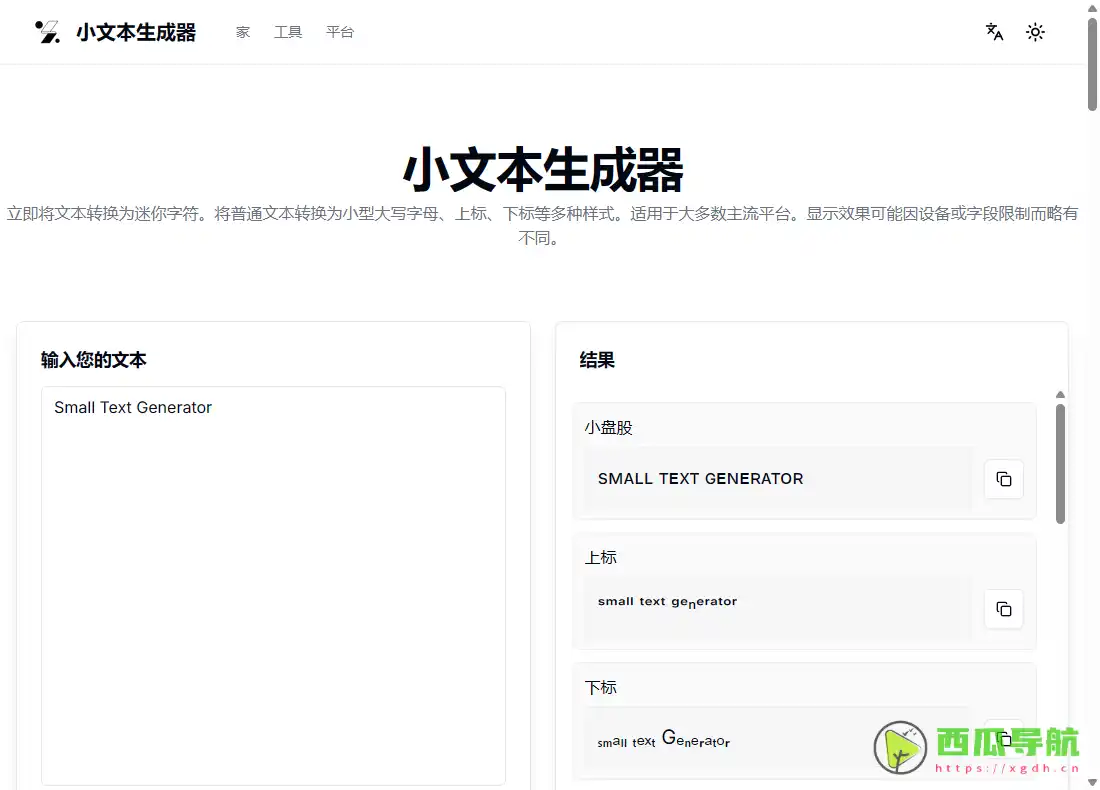Toggle the light/dark theme sun icon
1100x790 pixels.
(x=1035, y=32)
